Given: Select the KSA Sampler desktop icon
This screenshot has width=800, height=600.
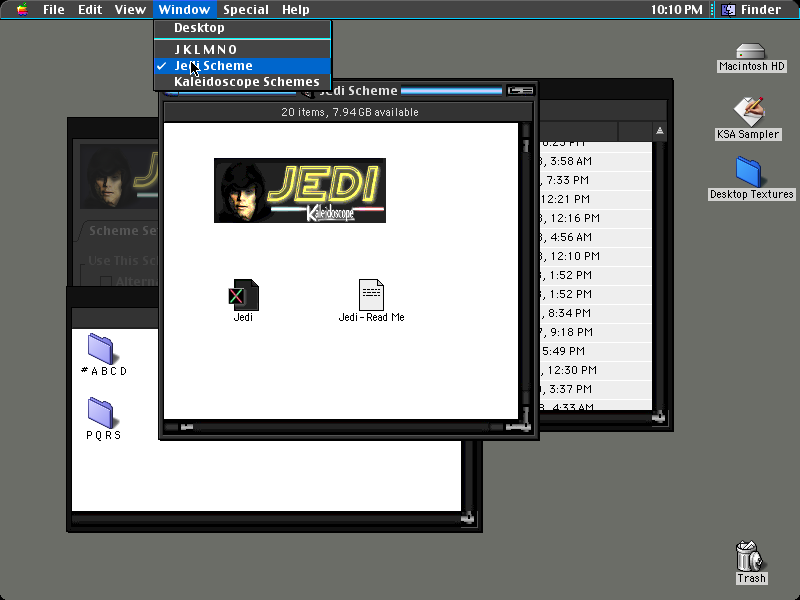Looking at the screenshot, I should click(748, 112).
